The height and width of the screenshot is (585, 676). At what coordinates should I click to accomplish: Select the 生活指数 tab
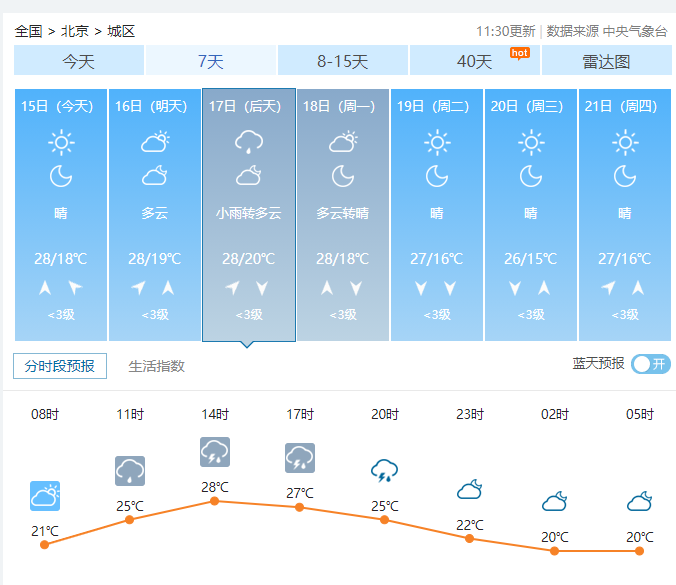(157, 366)
